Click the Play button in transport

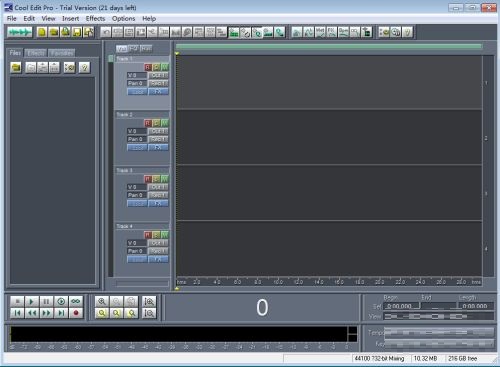(32, 302)
